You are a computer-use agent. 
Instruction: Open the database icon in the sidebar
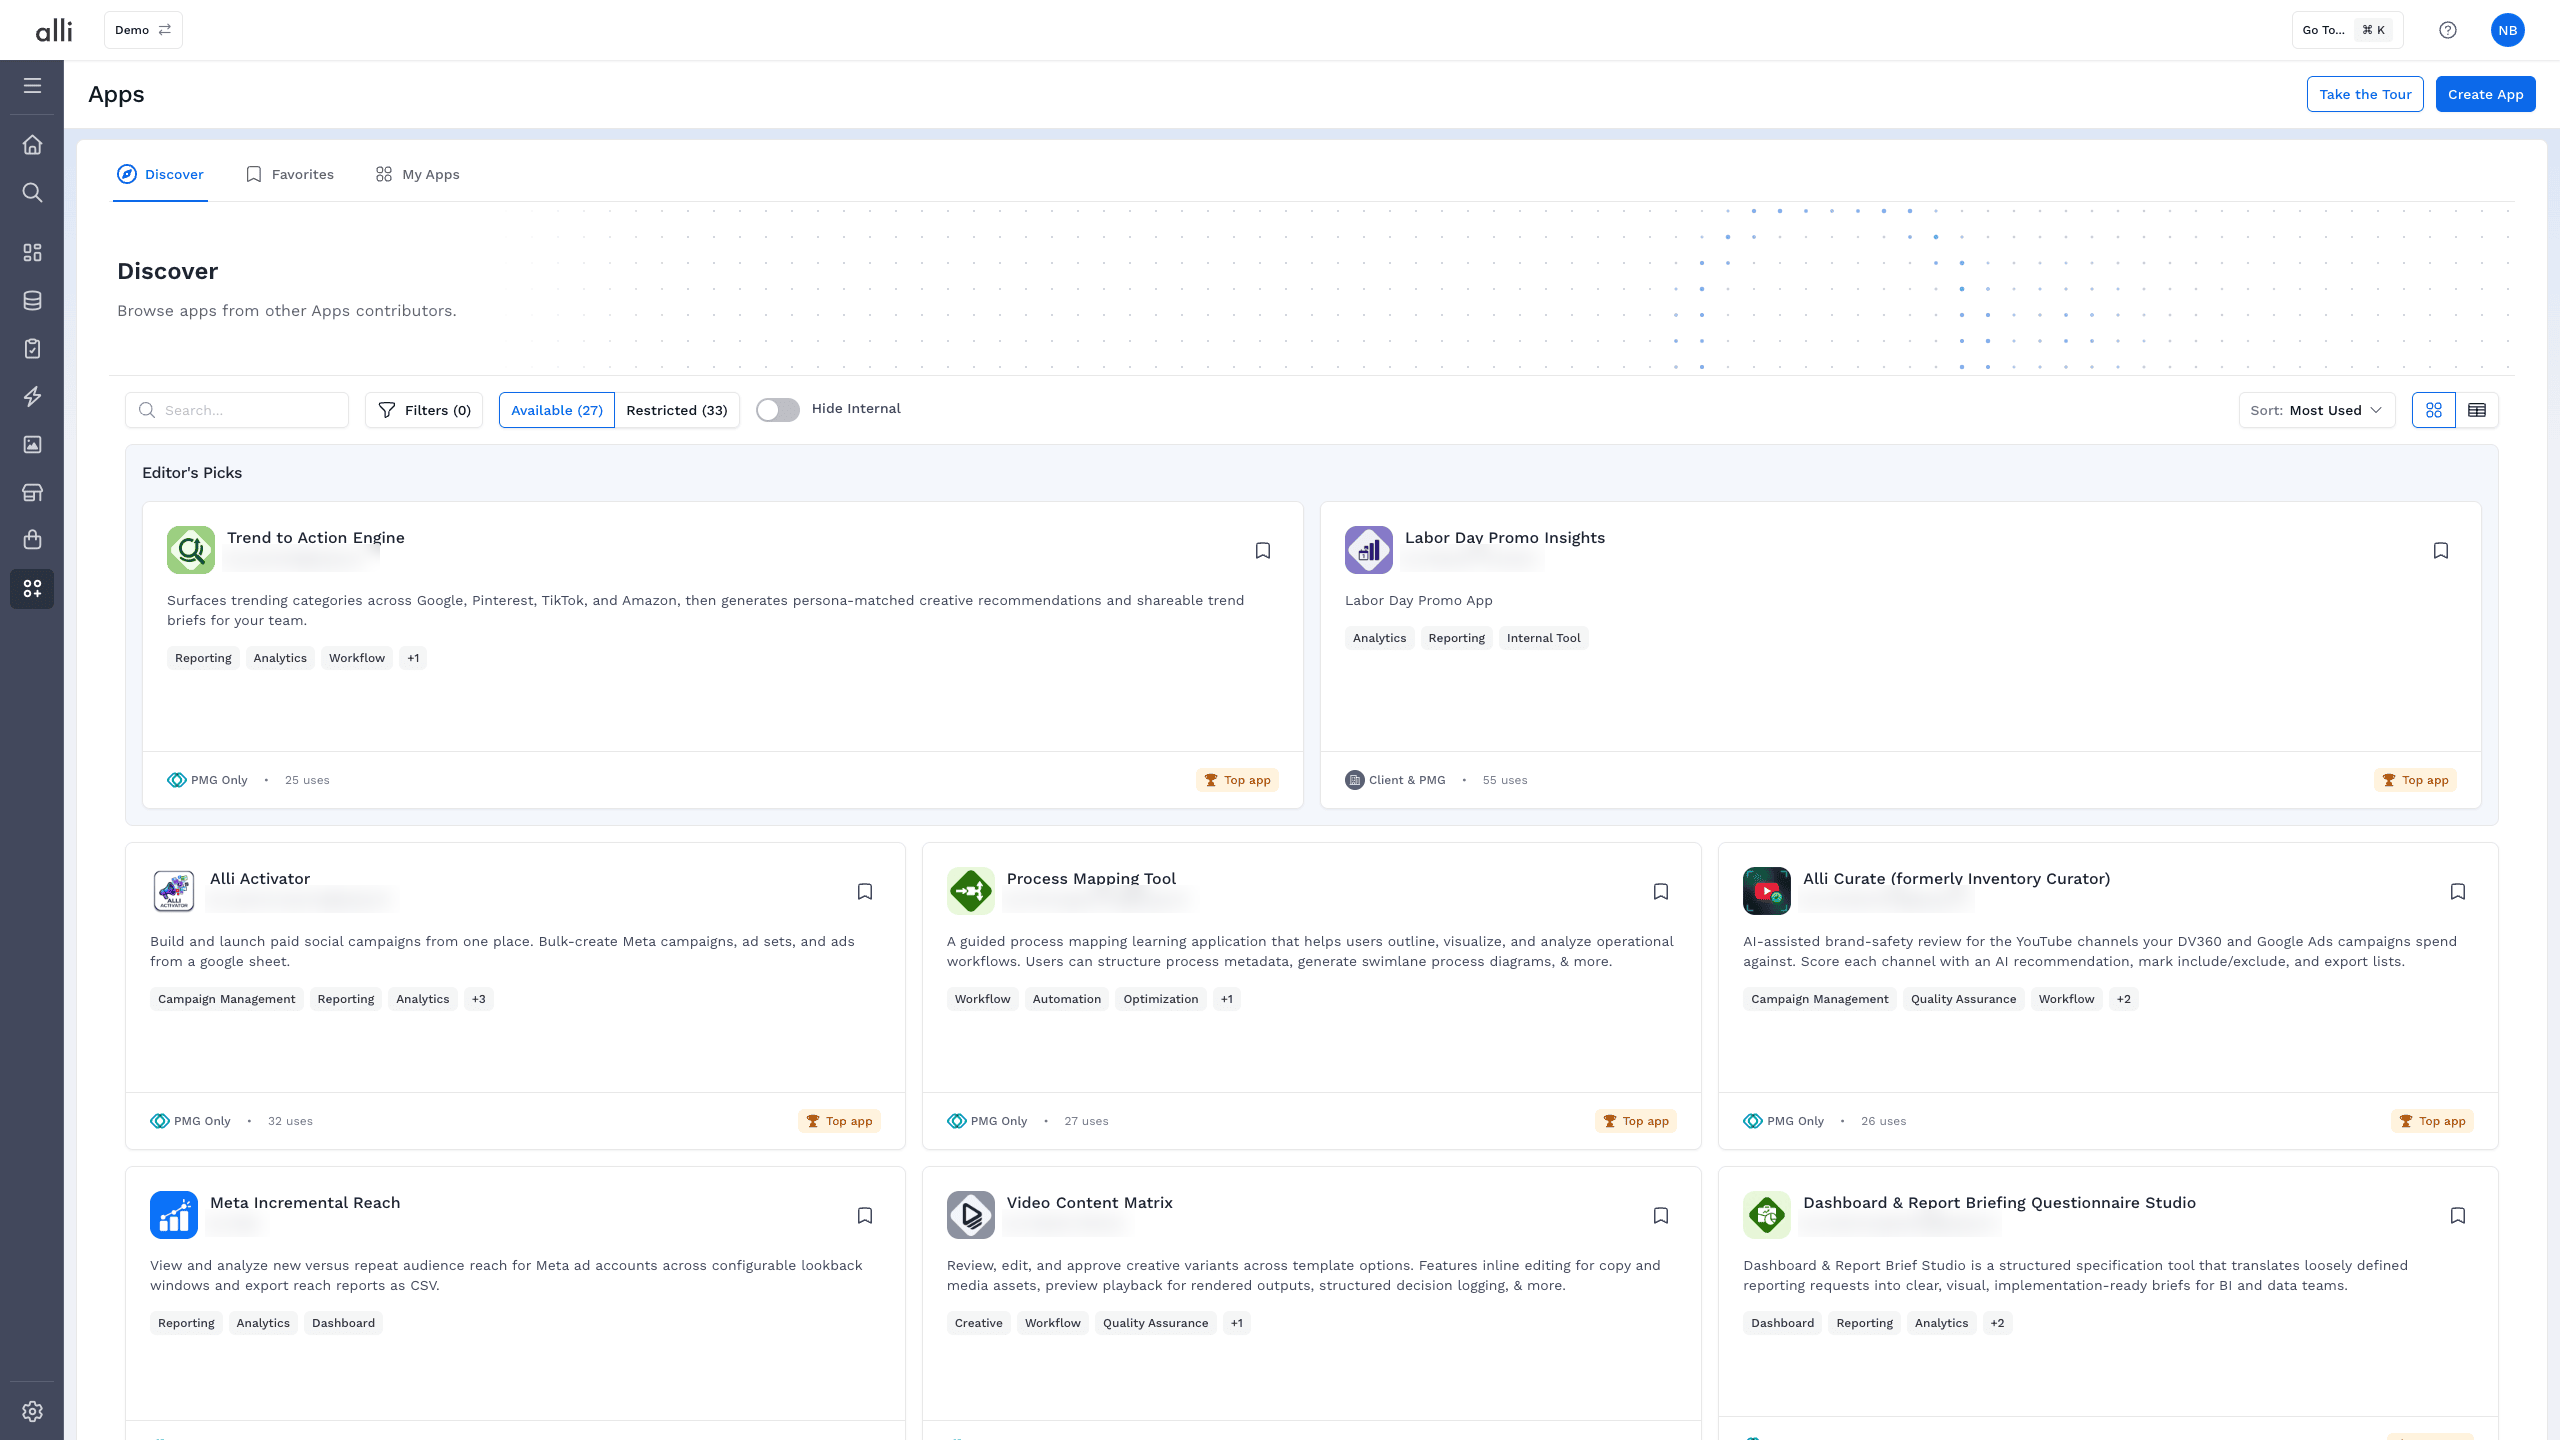click(32, 301)
